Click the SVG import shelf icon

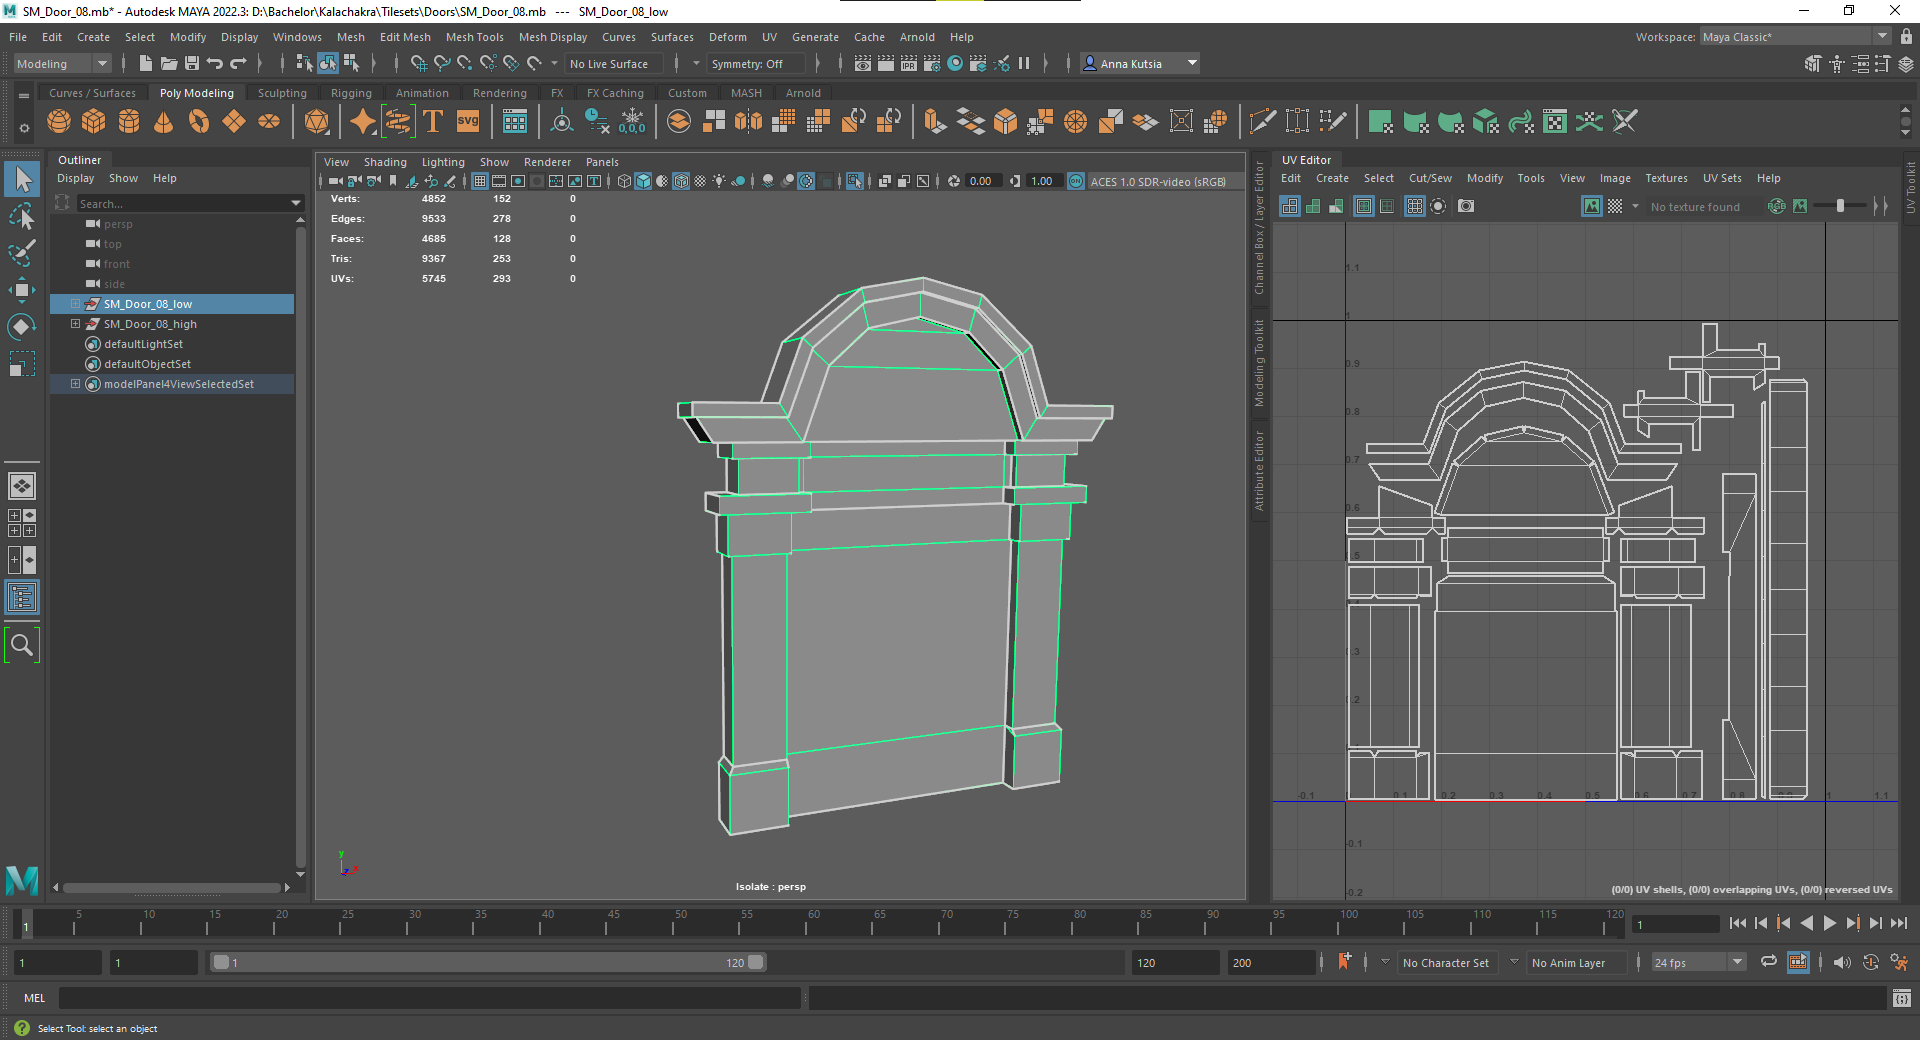468,122
